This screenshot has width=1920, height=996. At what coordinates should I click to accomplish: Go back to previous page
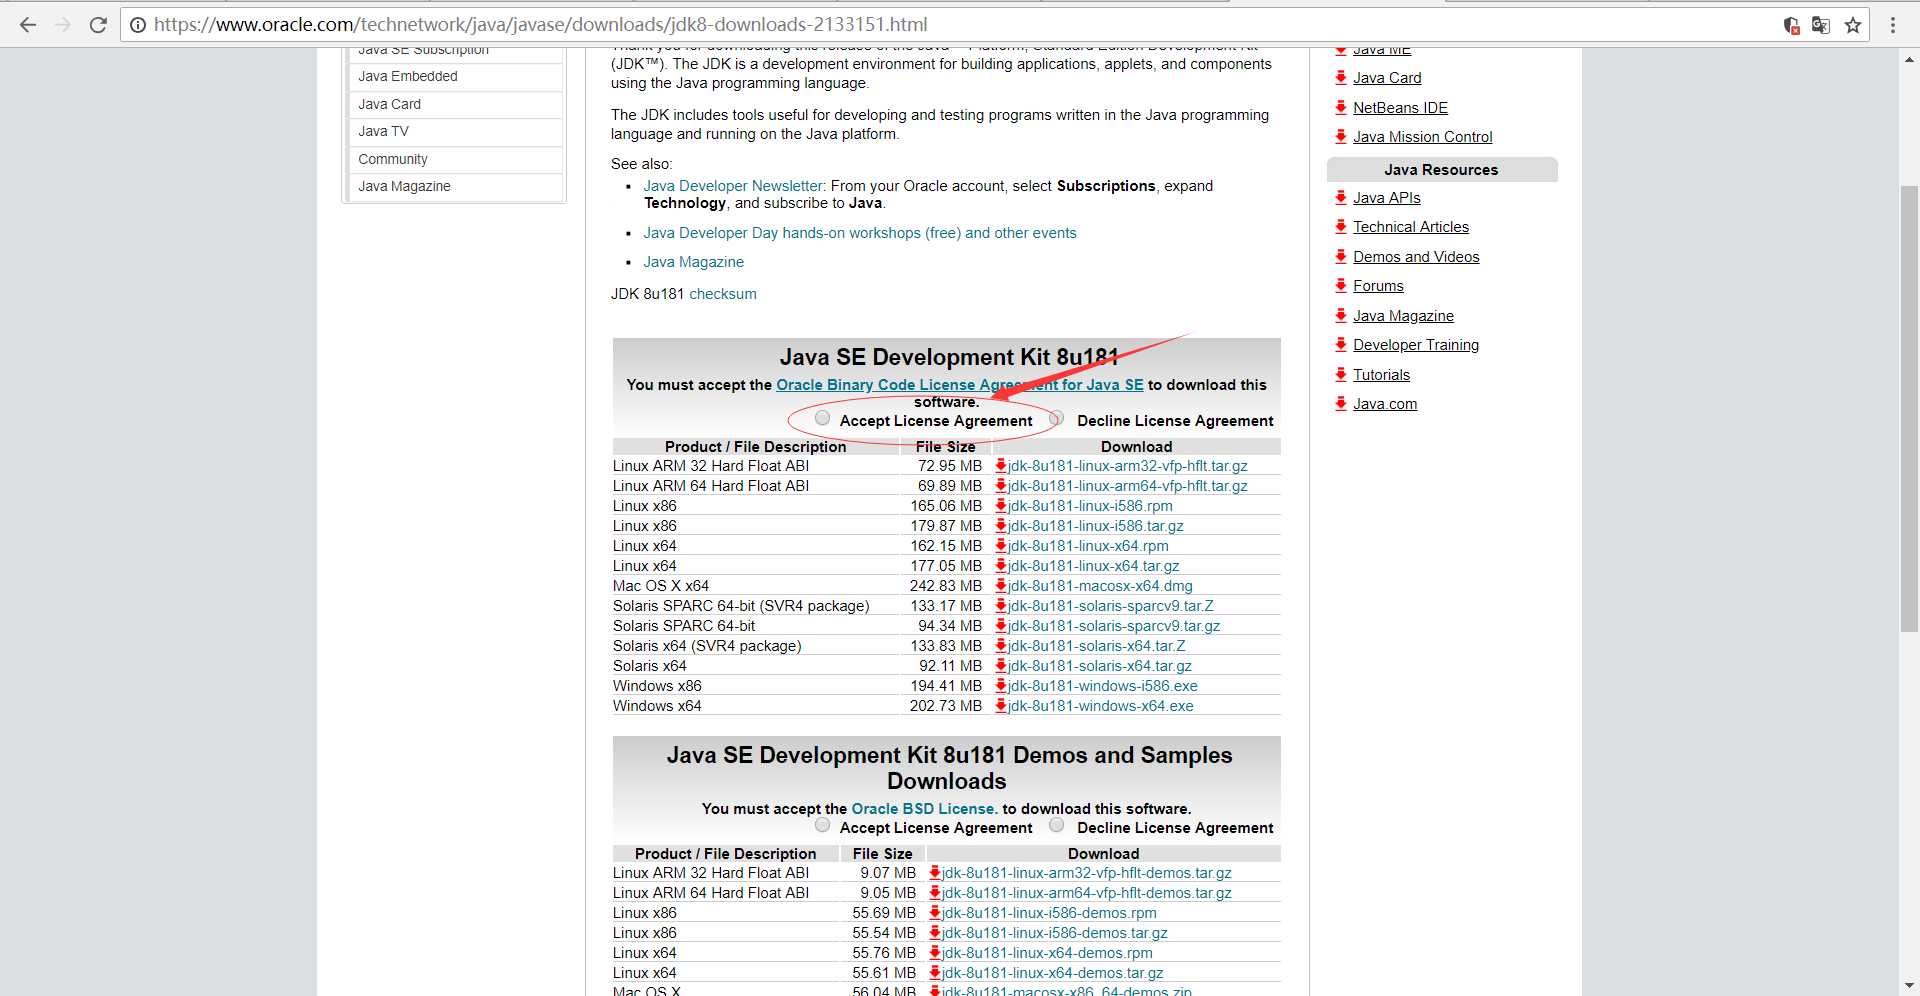(x=28, y=25)
